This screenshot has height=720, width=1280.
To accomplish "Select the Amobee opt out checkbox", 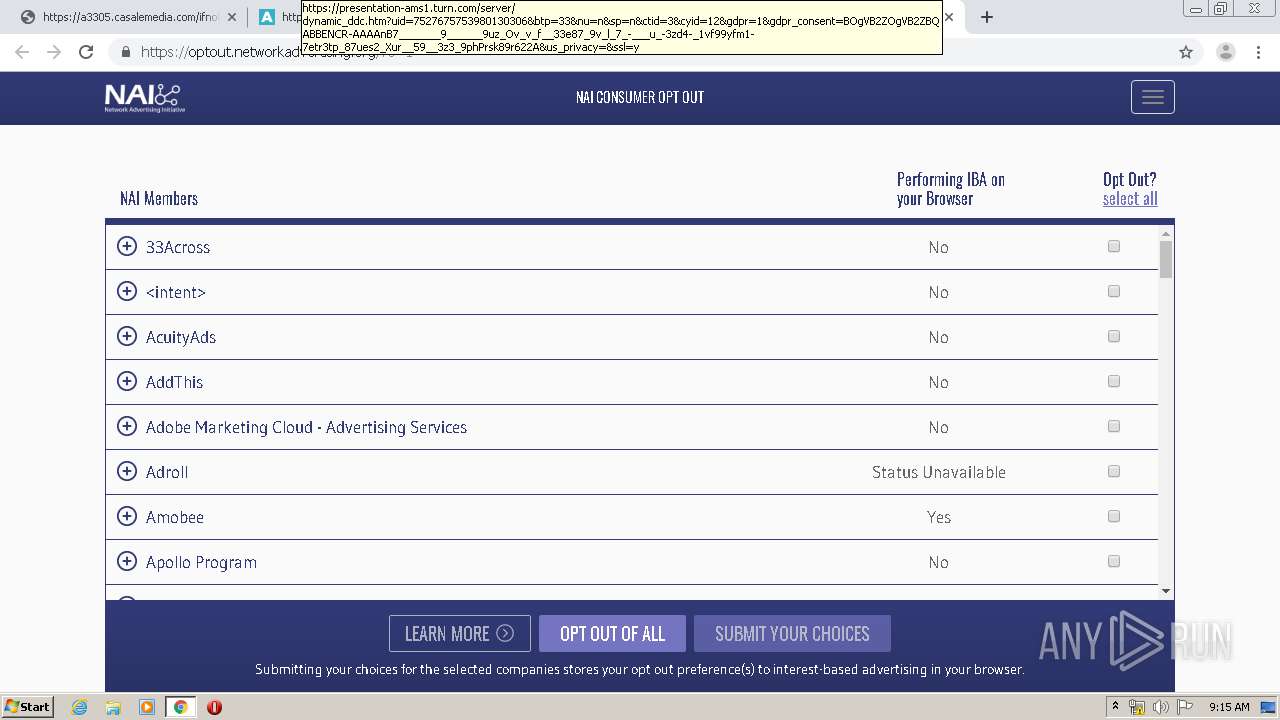I will (1114, 516).
